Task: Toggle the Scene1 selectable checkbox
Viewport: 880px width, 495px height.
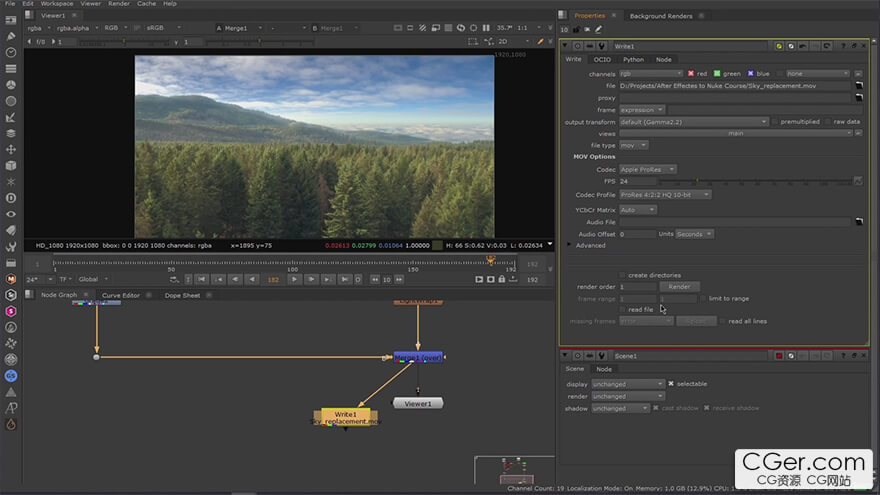Action: point(671,384)
